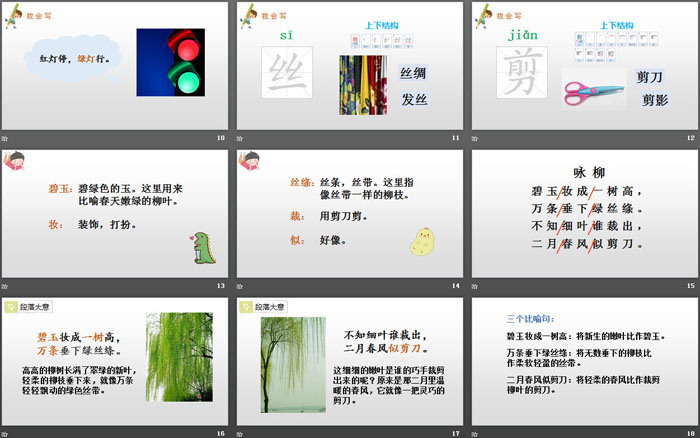
Task: Click slide number 15 label
Action: (691, 286)
